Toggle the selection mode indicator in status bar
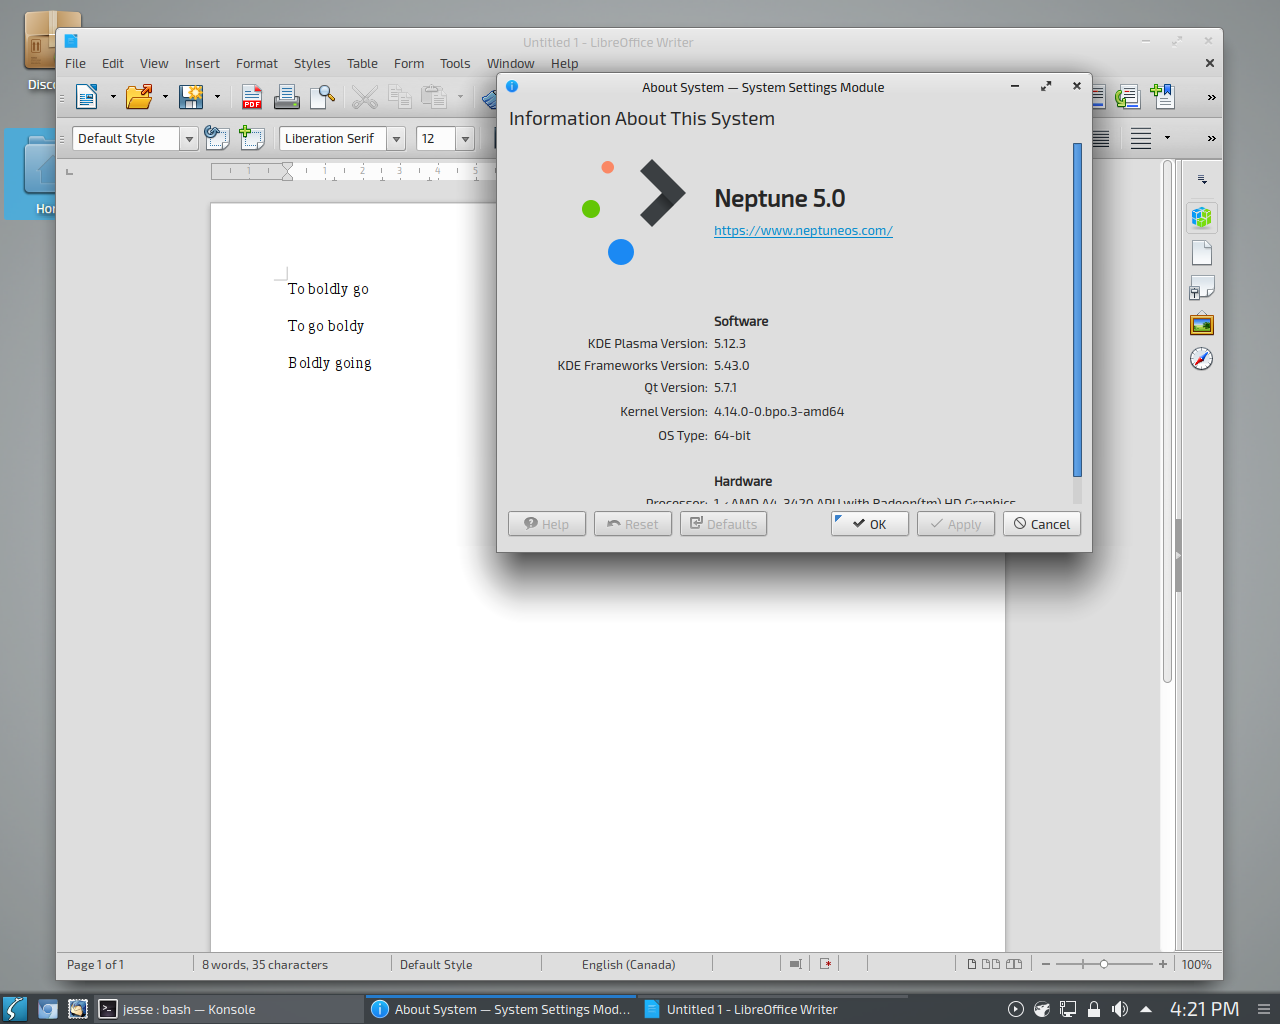This screenshot has width=1280, height=1024. pyautogui.click(x=795, y=964)
